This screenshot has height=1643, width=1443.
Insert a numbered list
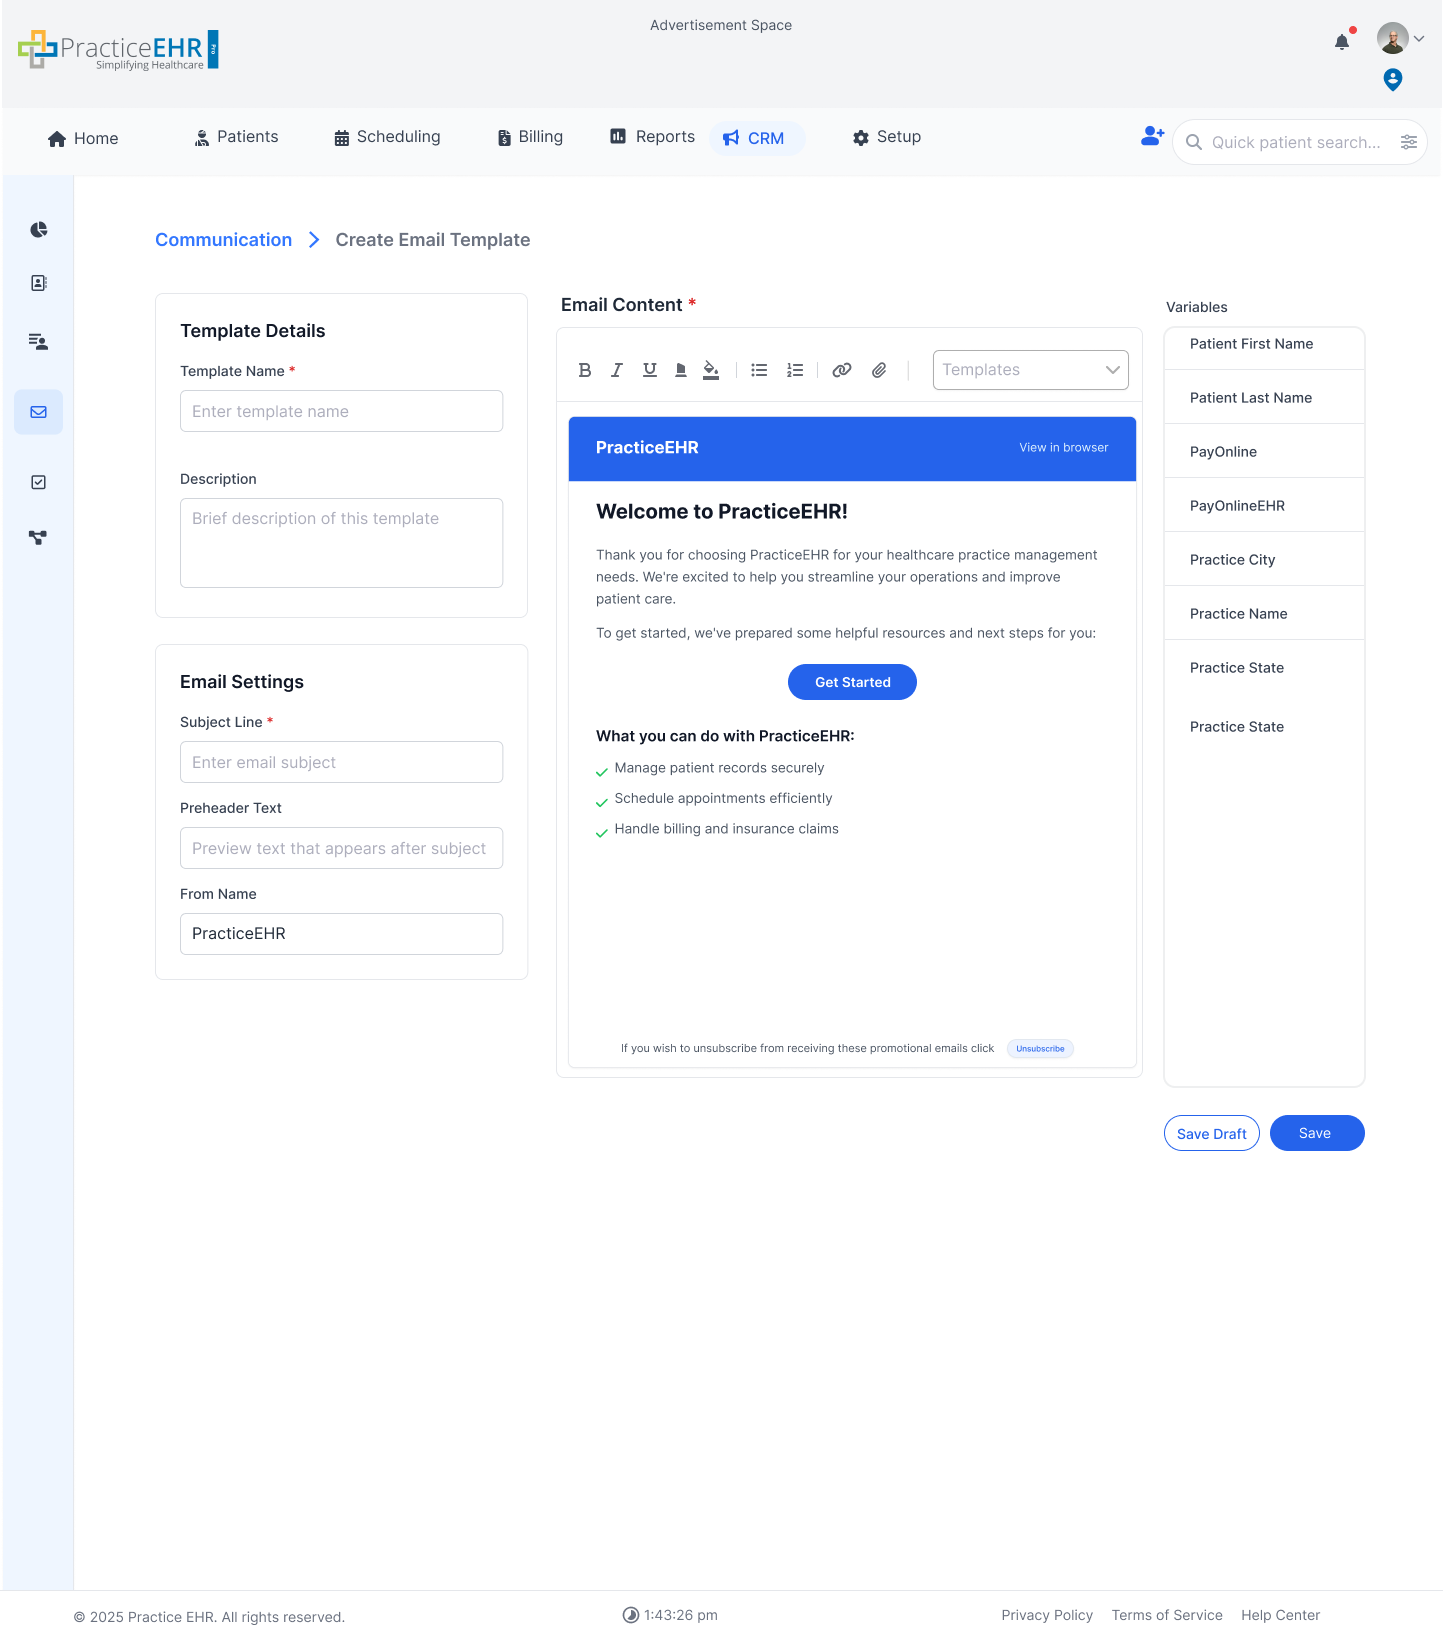click(795, 370)
